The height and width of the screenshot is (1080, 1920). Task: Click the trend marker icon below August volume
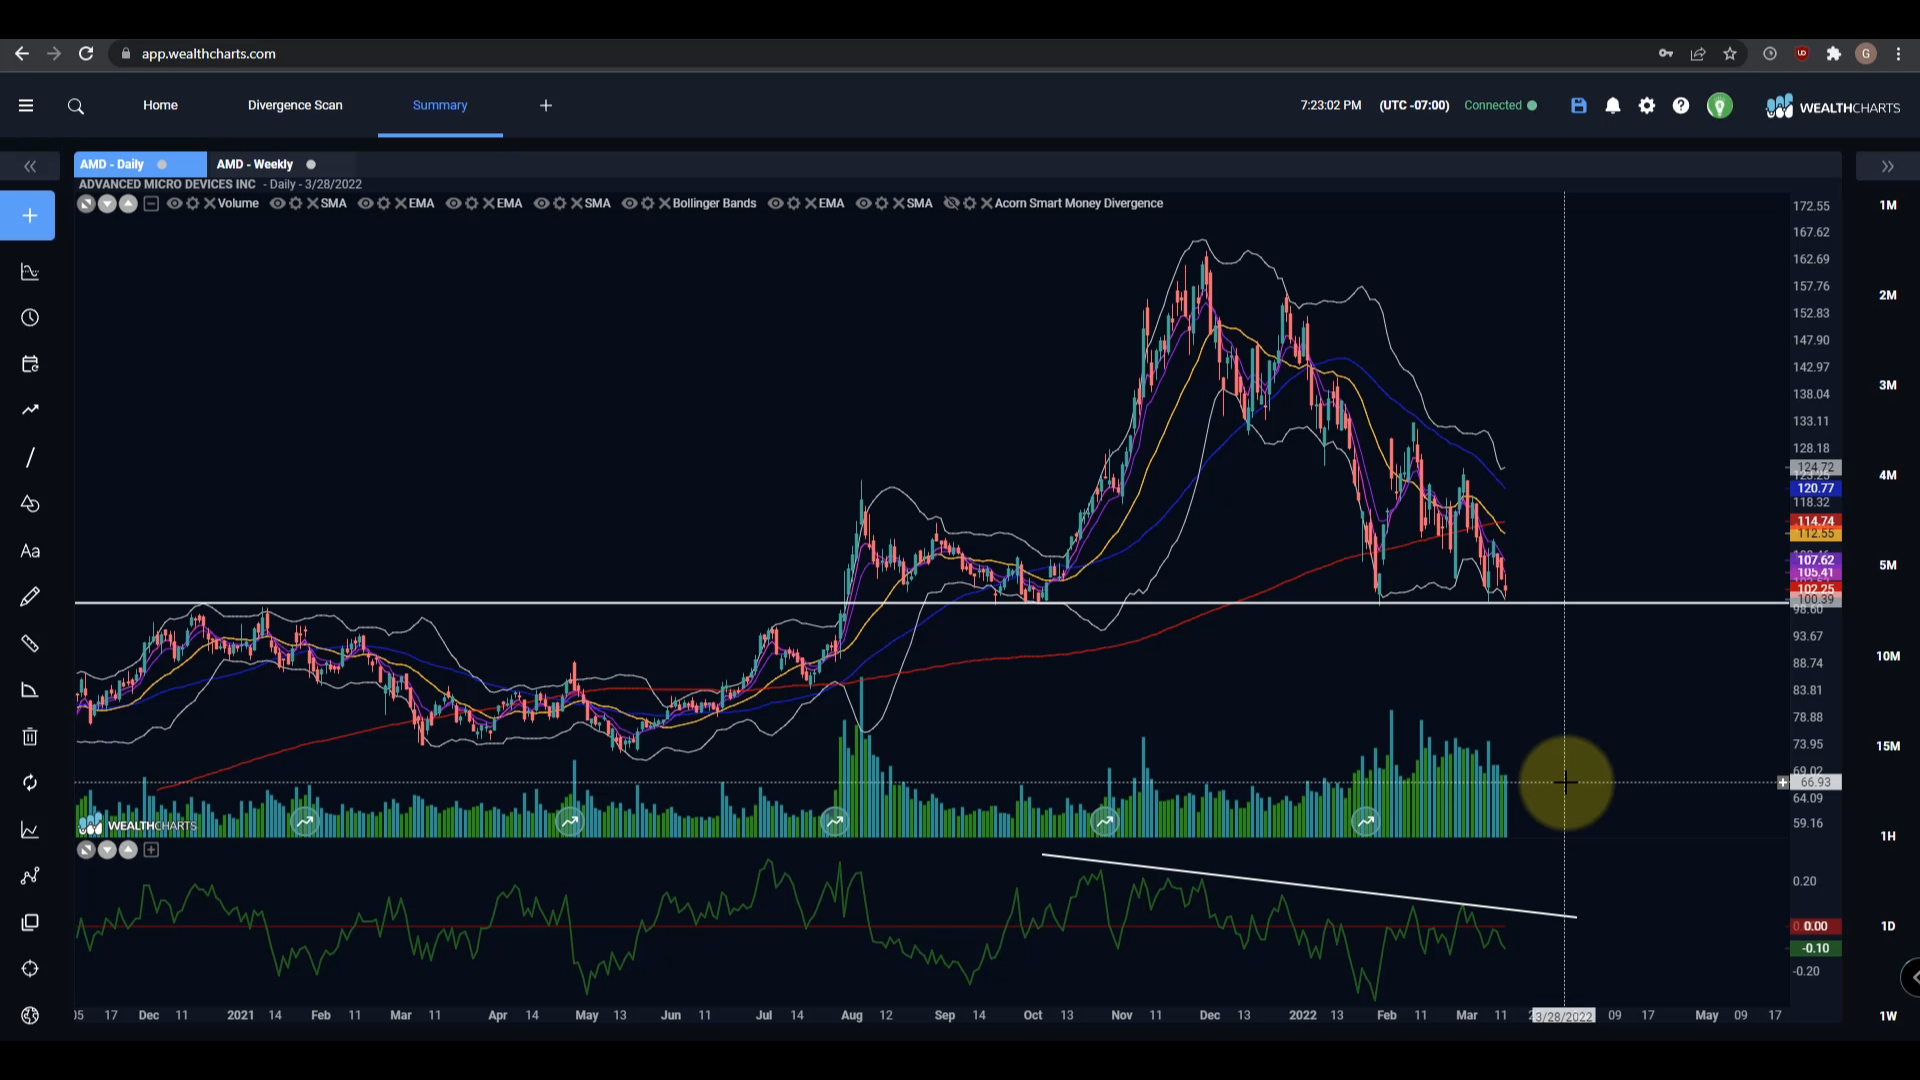click(x=835, y=822)
